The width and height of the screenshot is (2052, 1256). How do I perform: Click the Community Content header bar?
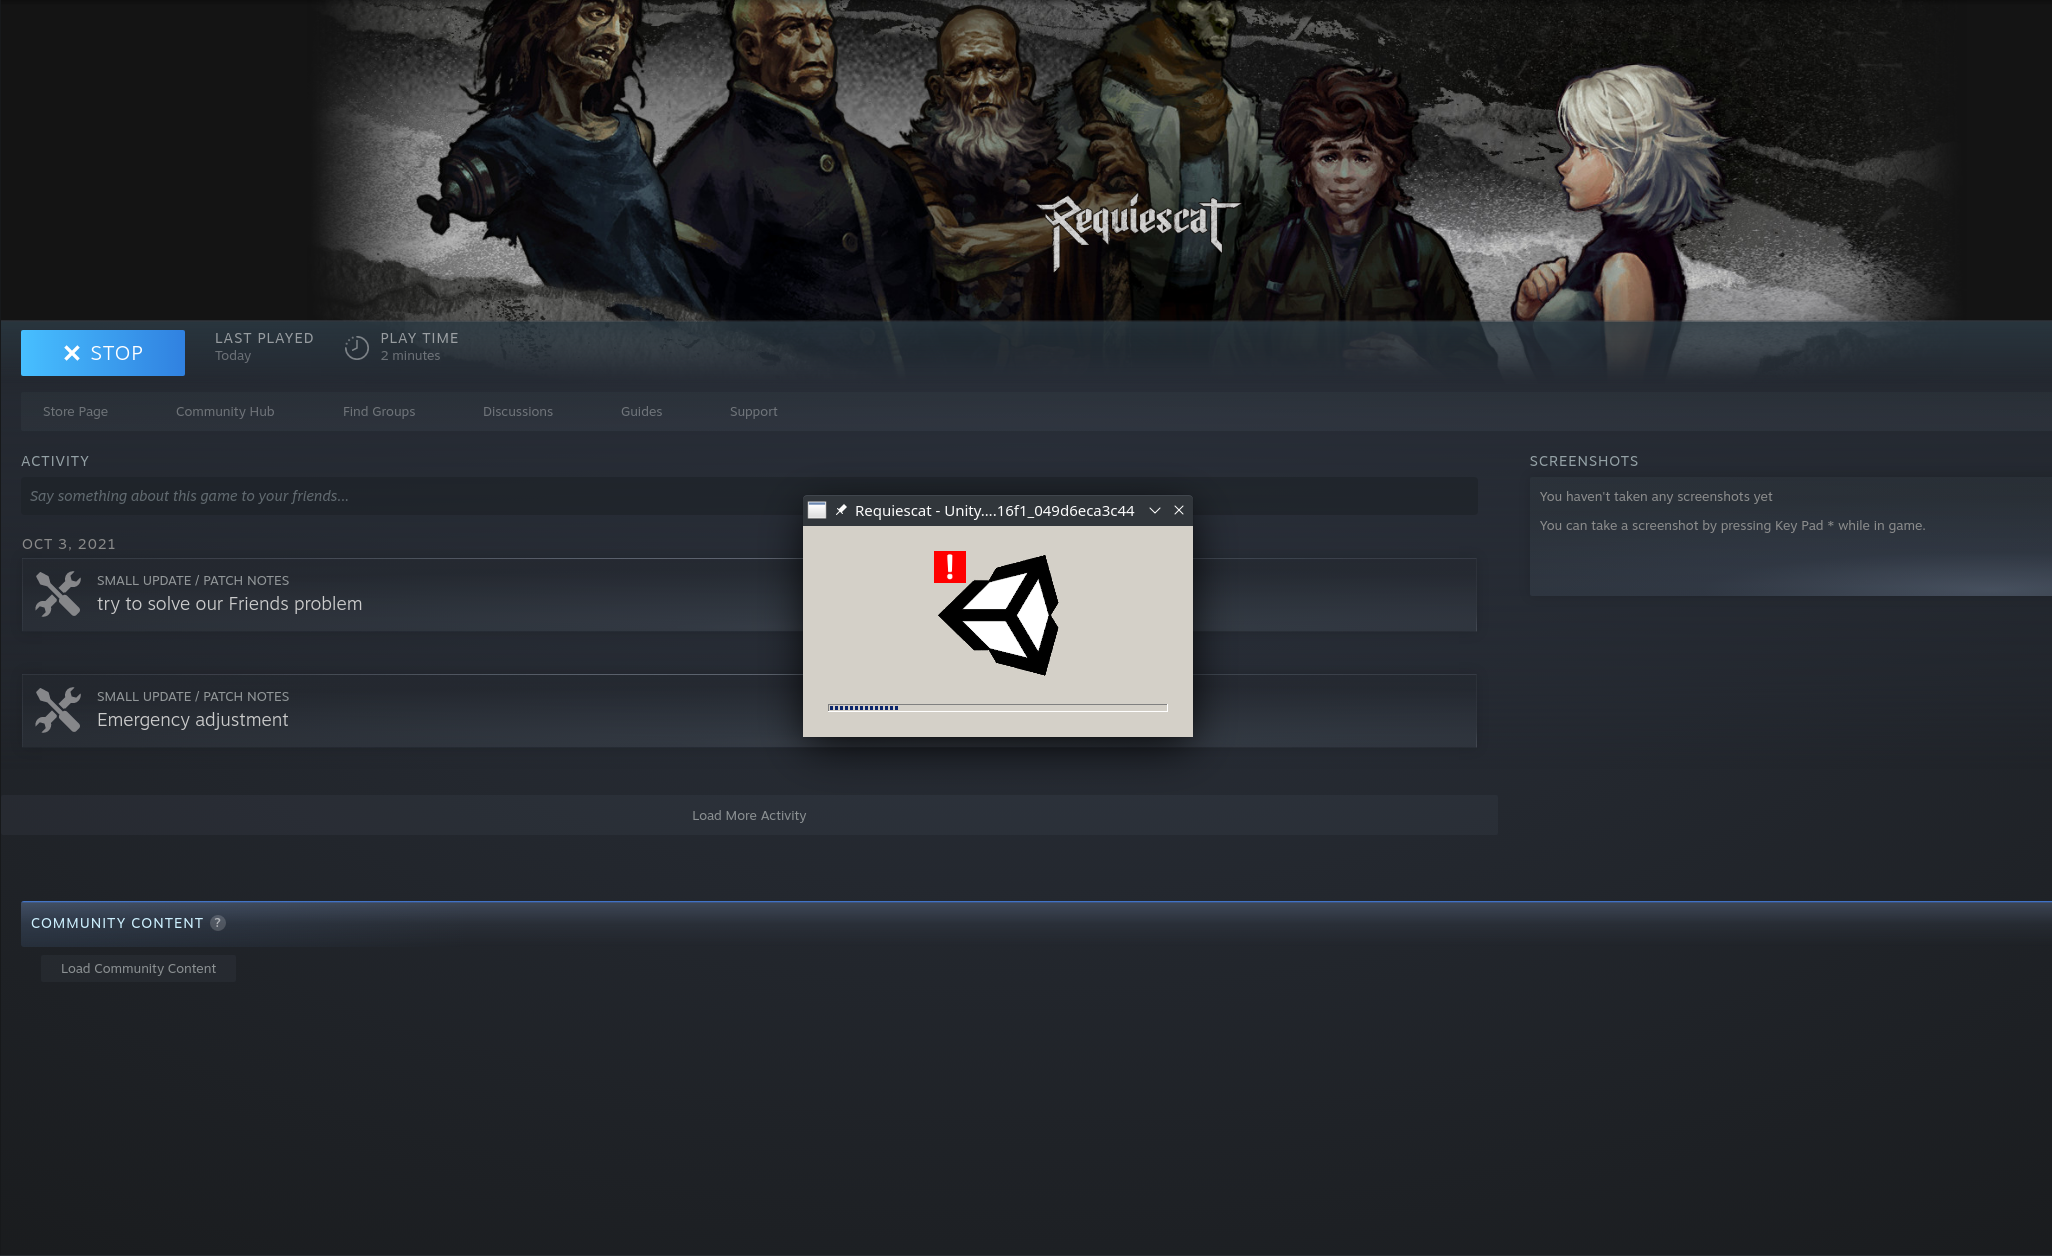point(1036,923)
